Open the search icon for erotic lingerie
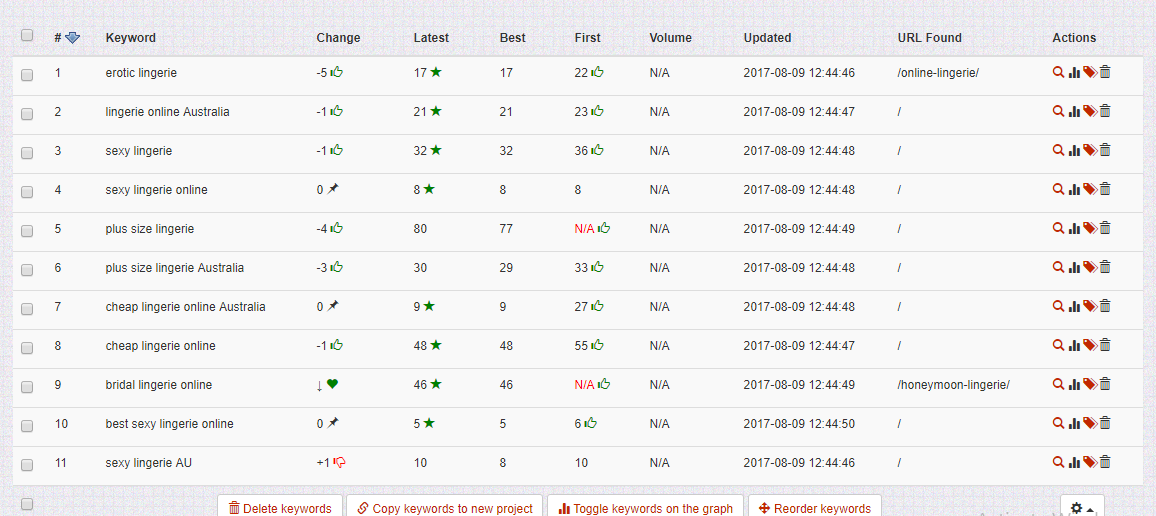This screenshot has height=516, width=1156. [x=1058, y=72]
